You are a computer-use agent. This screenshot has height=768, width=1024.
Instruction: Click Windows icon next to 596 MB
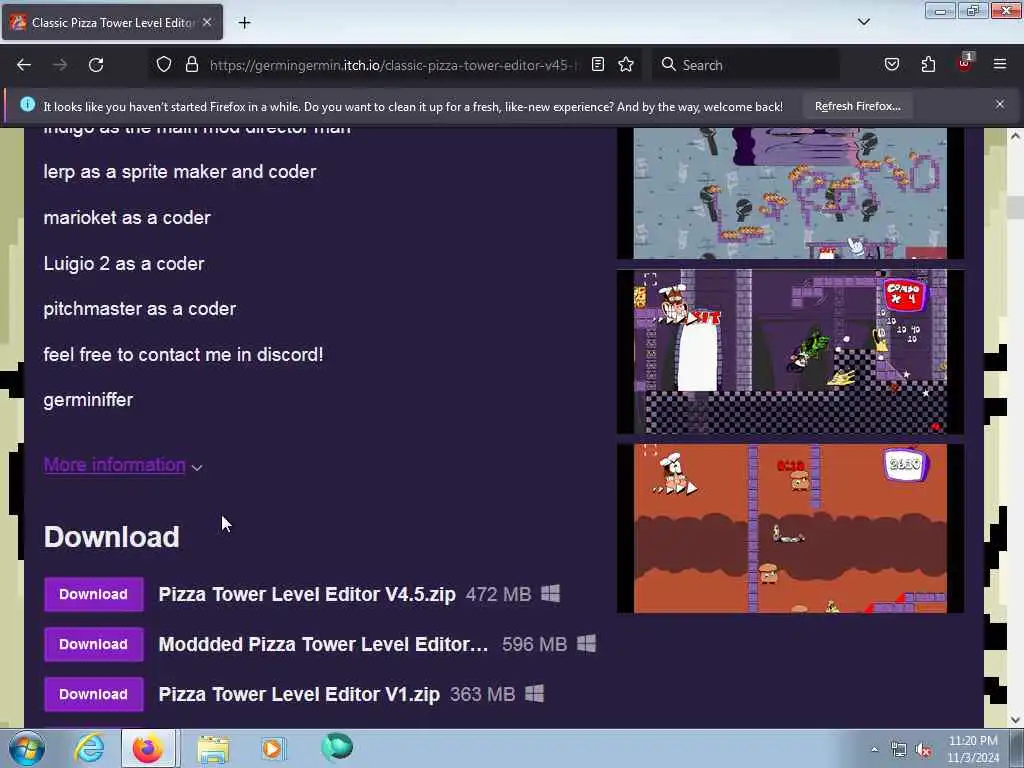[586, 644]
